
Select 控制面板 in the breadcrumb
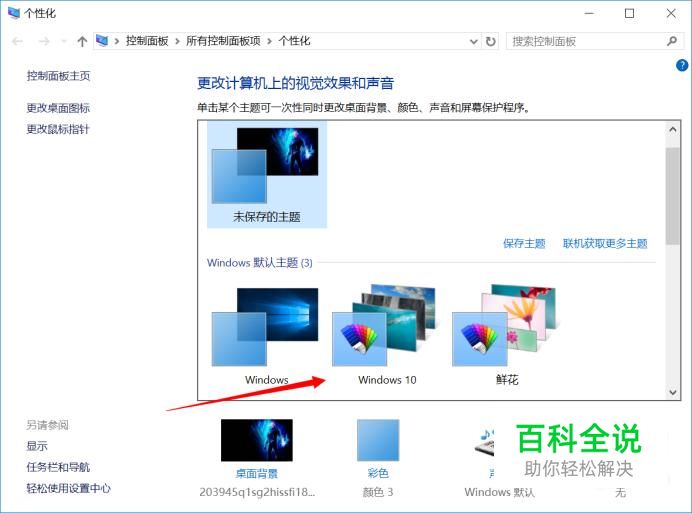click(147, 41)
